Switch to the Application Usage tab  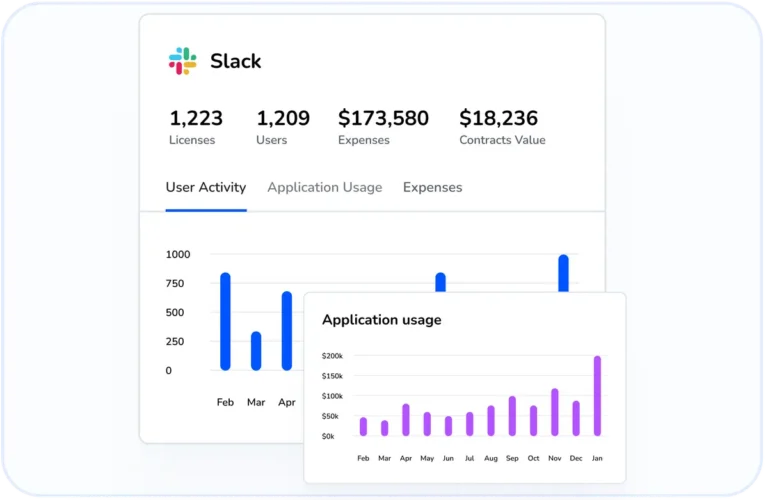pos(325,188)
